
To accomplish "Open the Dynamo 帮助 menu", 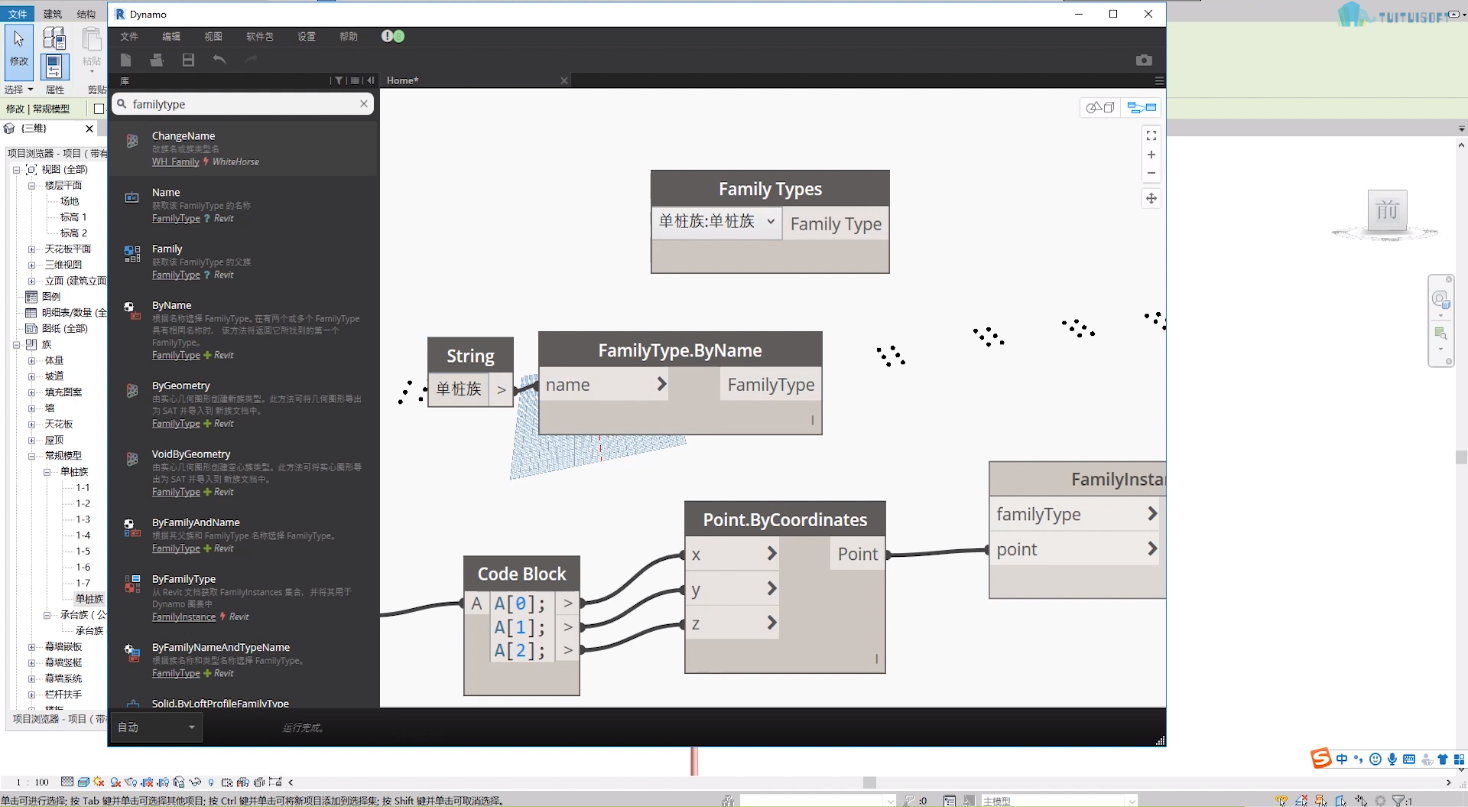I will tap(348, 37).
